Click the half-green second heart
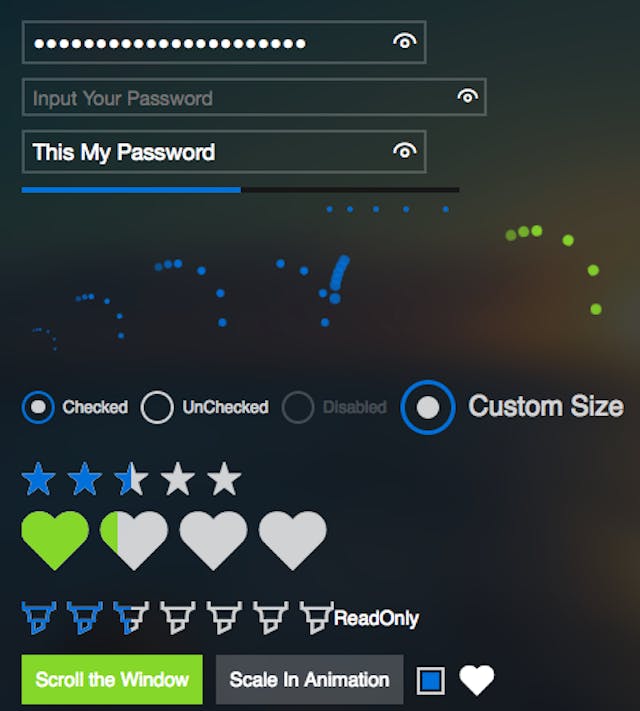Image resolution: width=640 pixels, height=711 pixels. [x=134, y=540]
